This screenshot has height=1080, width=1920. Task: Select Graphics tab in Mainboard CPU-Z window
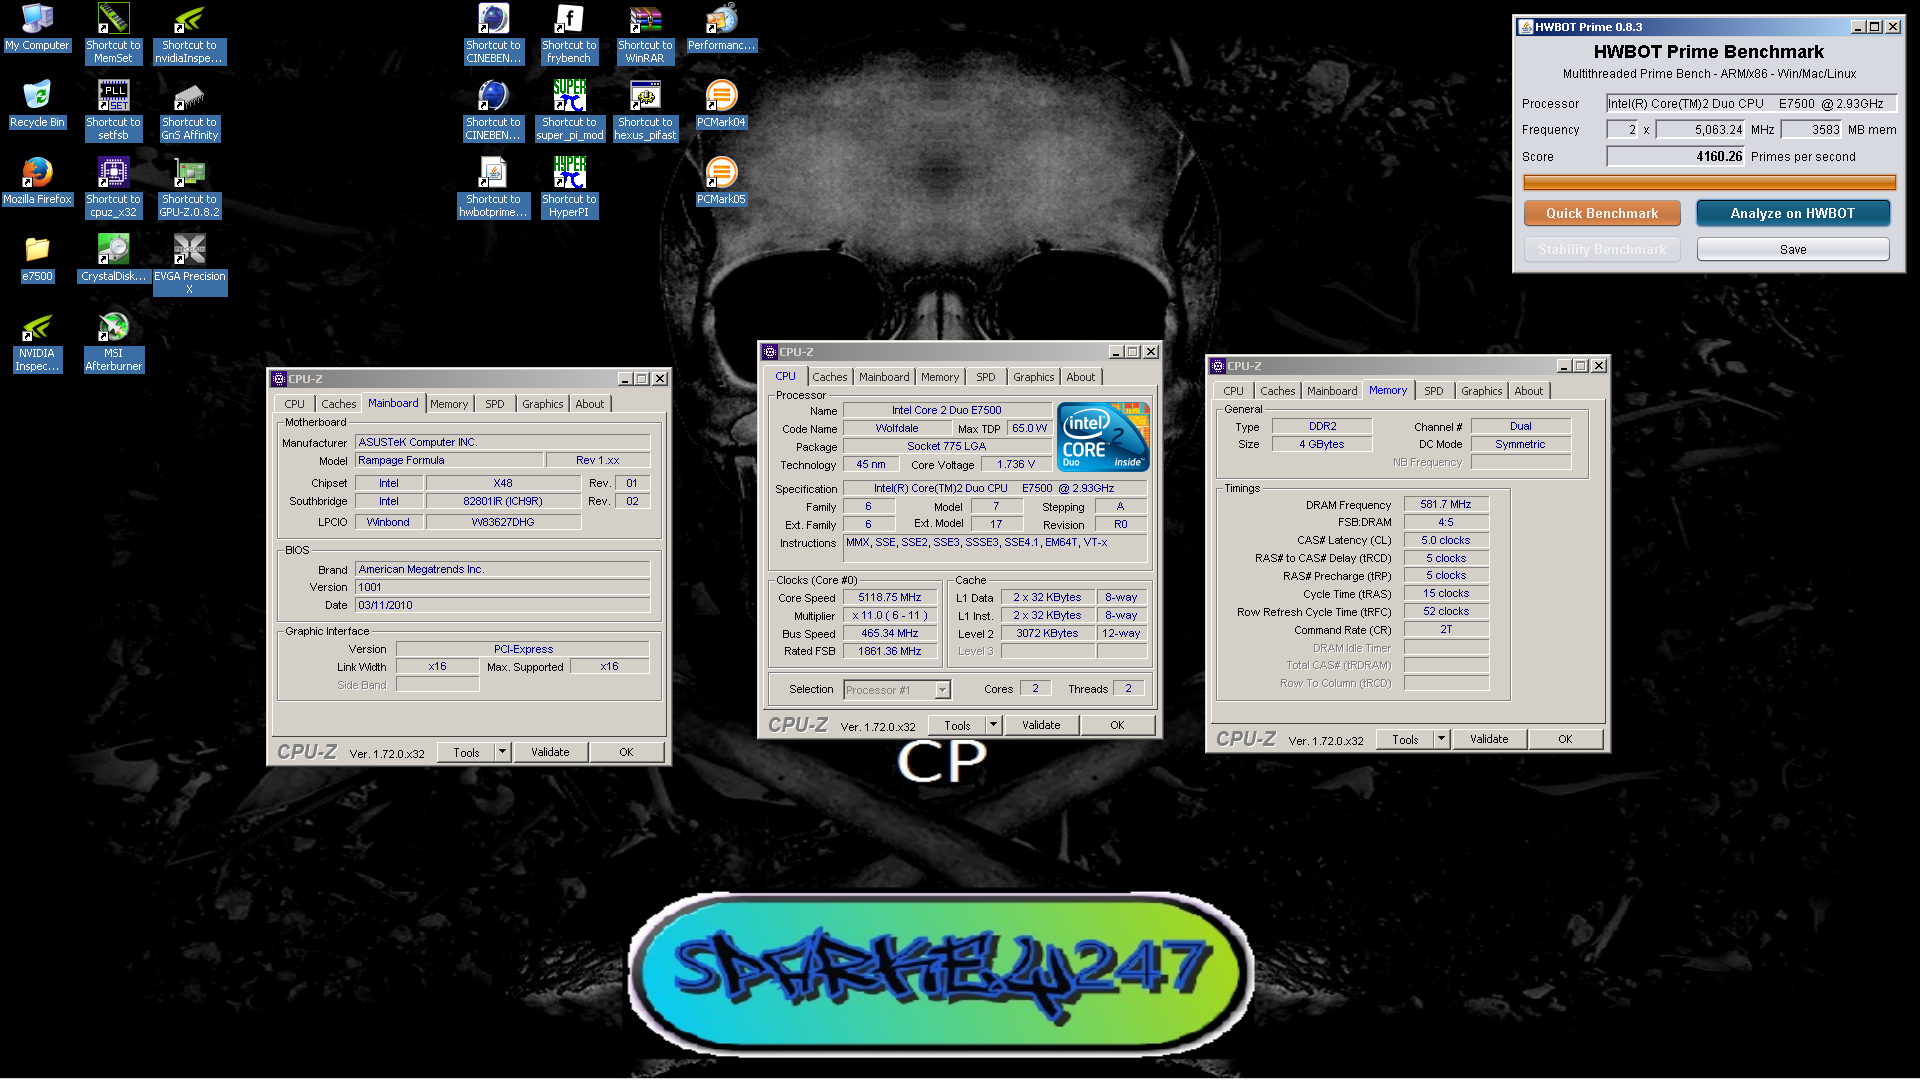click(x=542, y=404)
